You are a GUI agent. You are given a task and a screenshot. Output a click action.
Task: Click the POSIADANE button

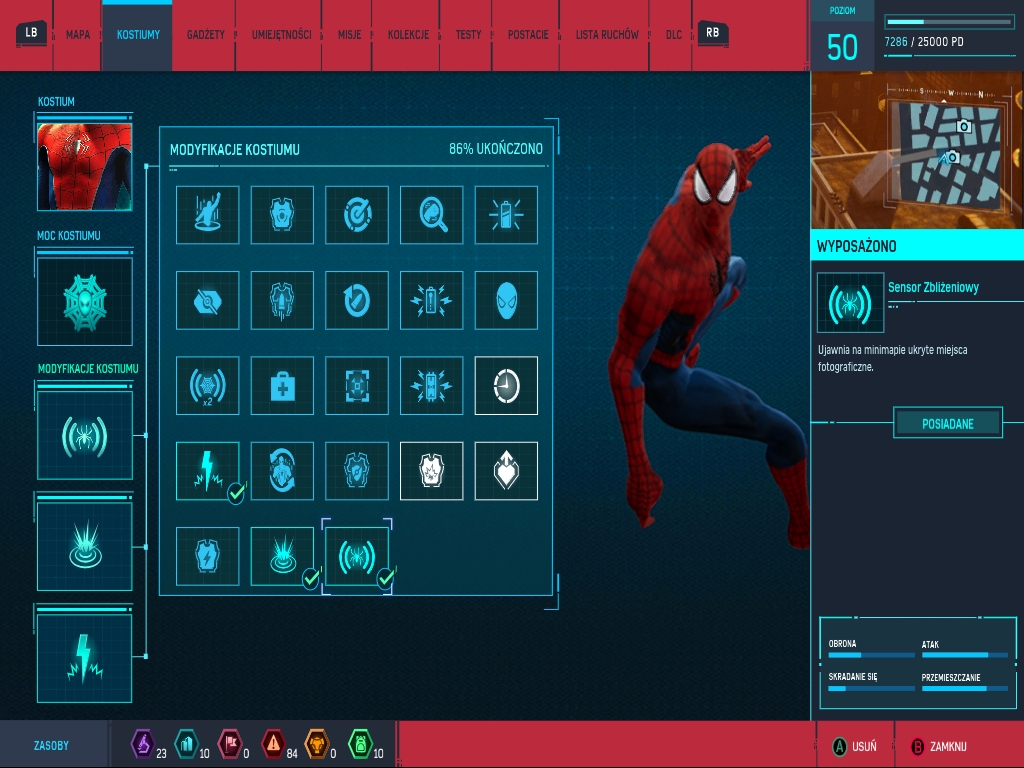click(x=948, y=424)
